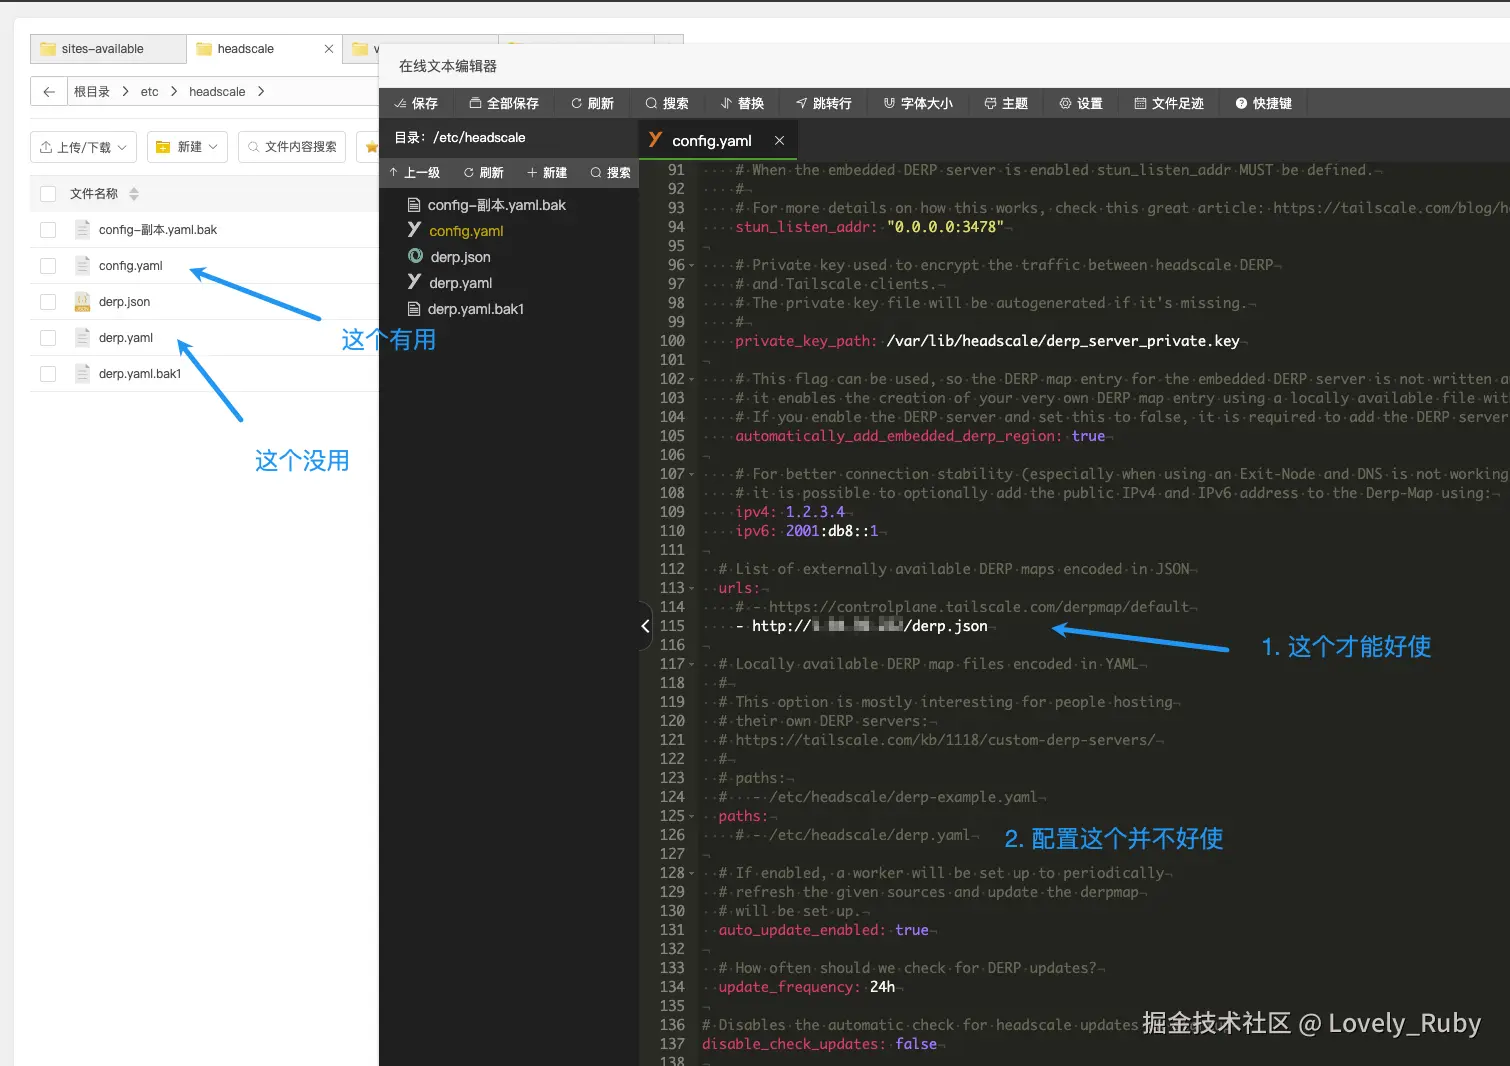The width and height of the screenshot is (1510, 1066).
Task: View file history via 文件足迹
Action: pyautogui.click(x=1168, y=103)
